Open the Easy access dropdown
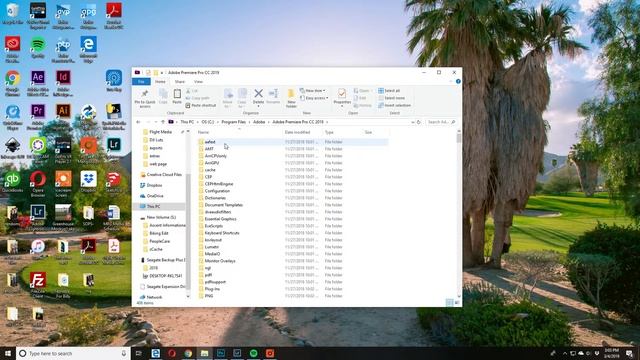 [x=313, y=98]
